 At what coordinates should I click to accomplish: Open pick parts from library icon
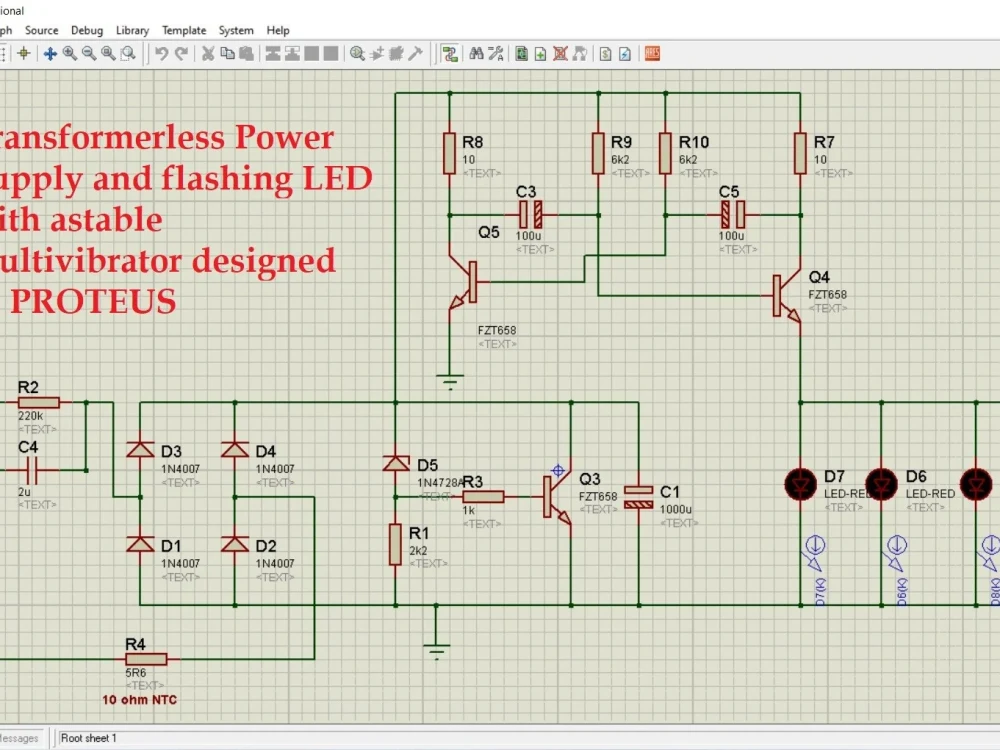(357, 54)
